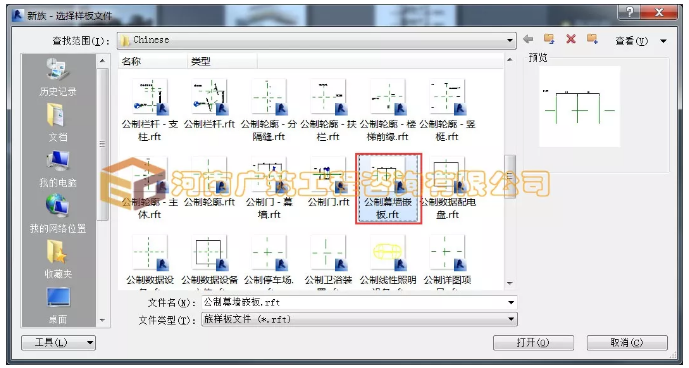Open 我的电脑 in the places bar
The width and height of the screenshot is (689, 368).
58,168
